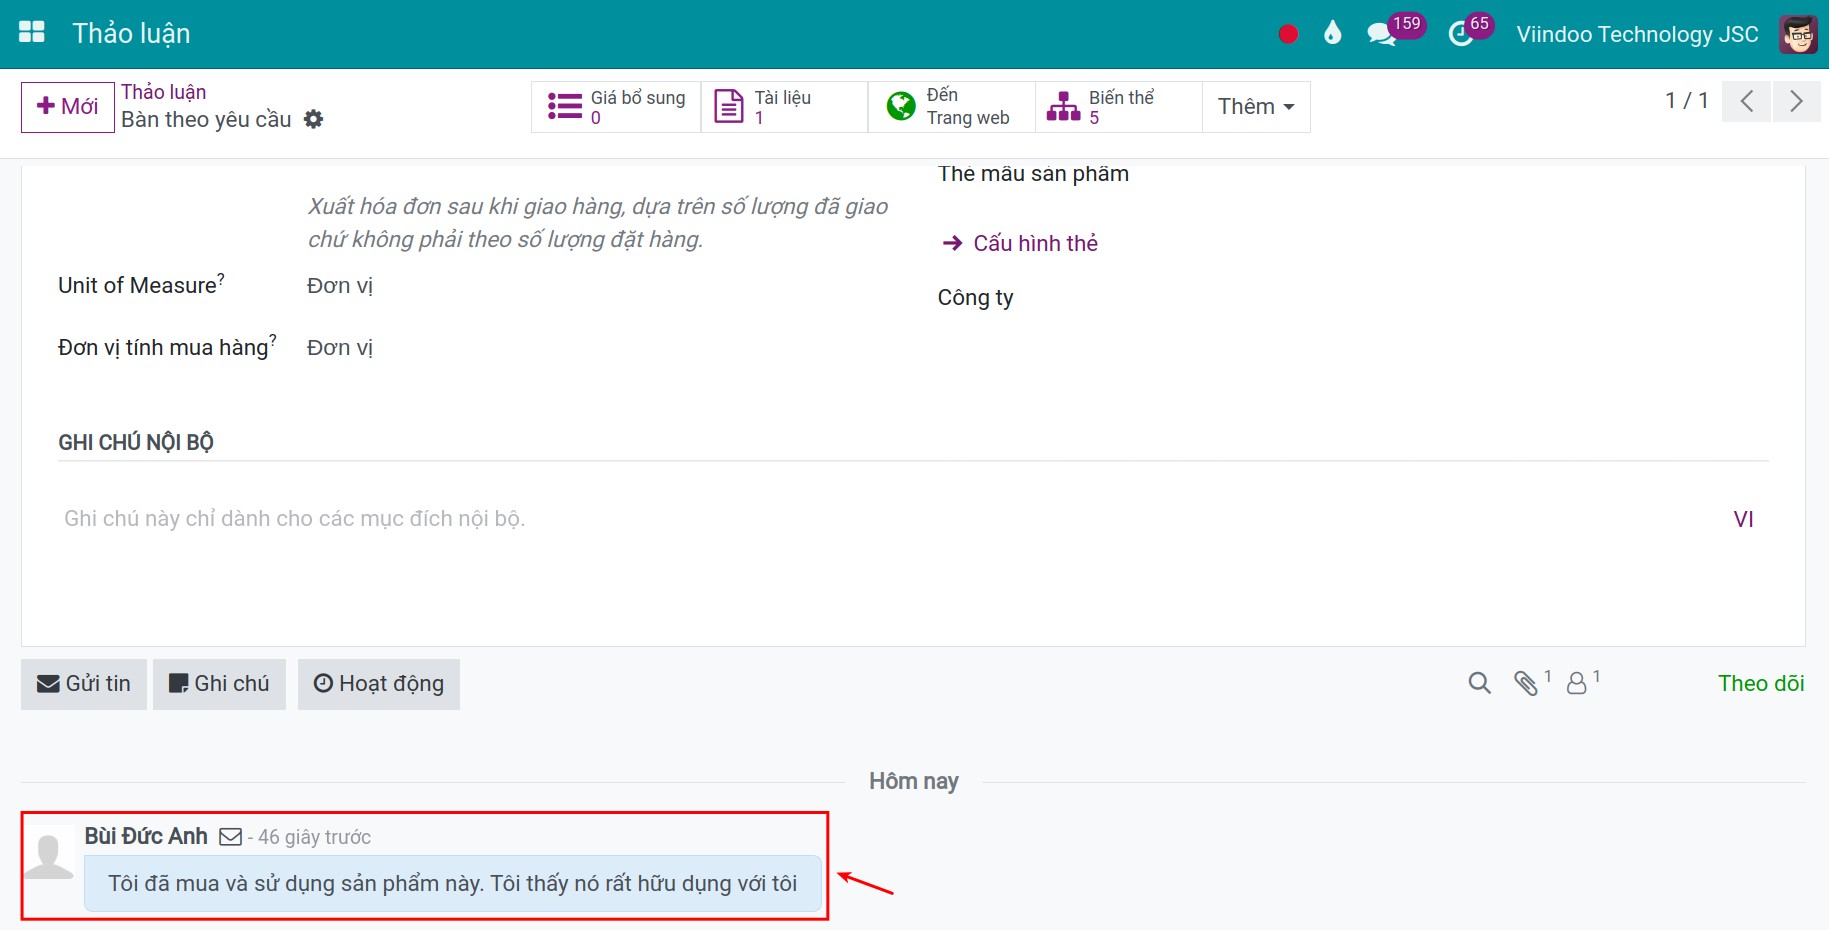Image resolution: width=1829 pixels, height=930 pixels.
Task: Open Tài liệu stat button
Action: 784,107
